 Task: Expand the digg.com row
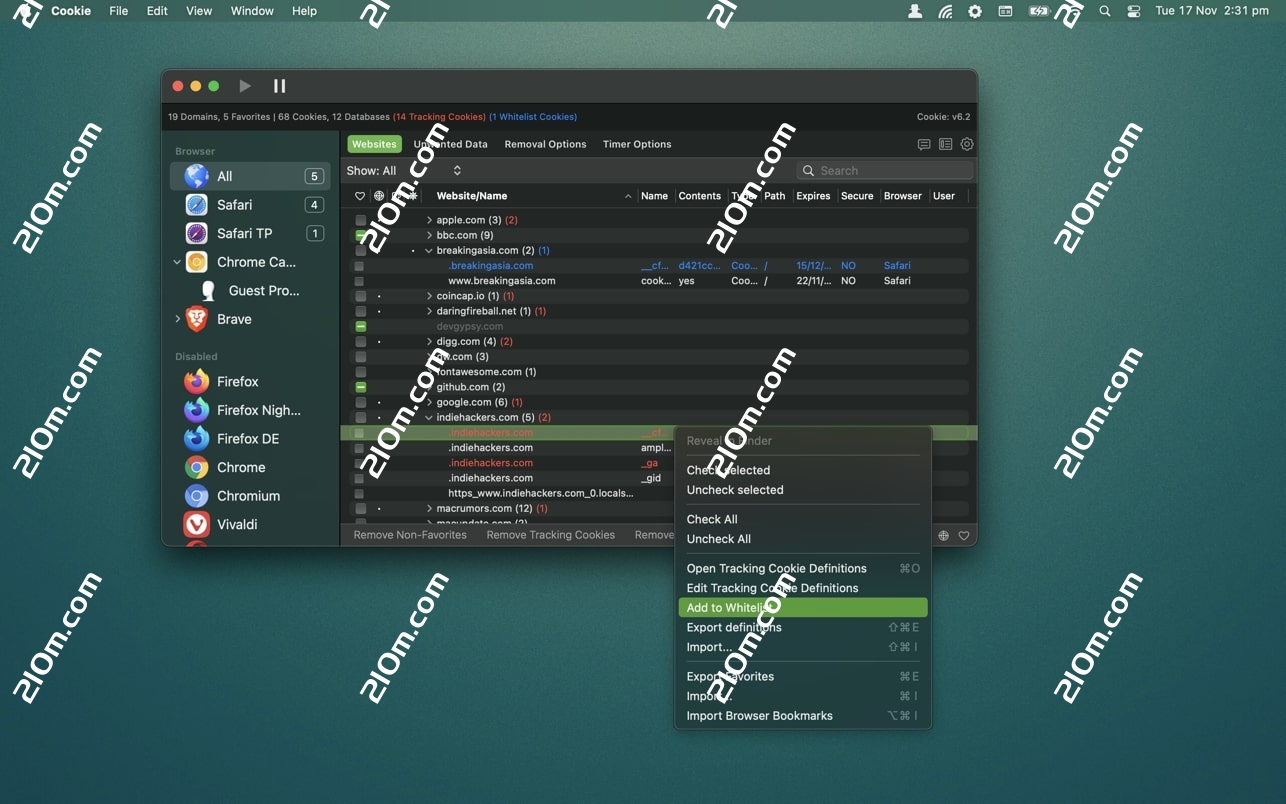pos(429,342)
